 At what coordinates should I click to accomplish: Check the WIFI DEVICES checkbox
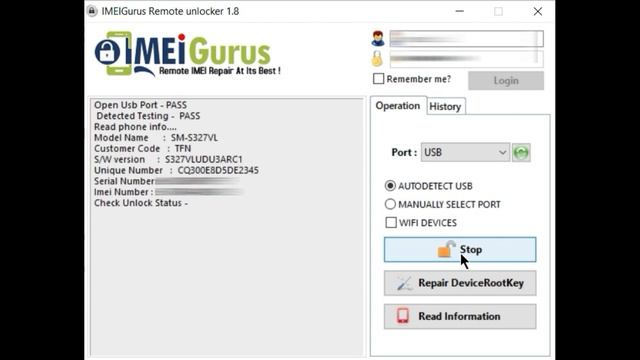point(391,222)
